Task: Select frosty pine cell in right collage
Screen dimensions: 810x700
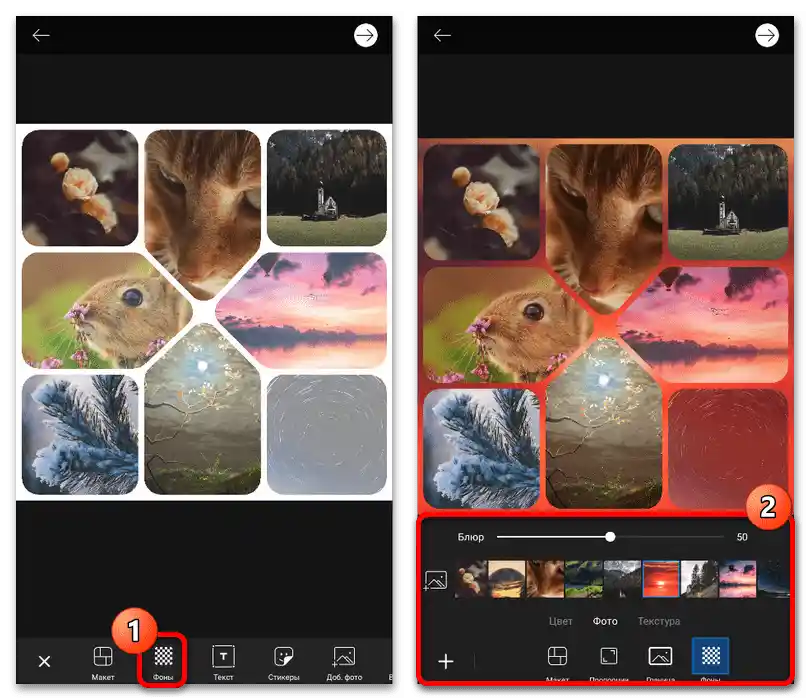Action: (481, 449)
